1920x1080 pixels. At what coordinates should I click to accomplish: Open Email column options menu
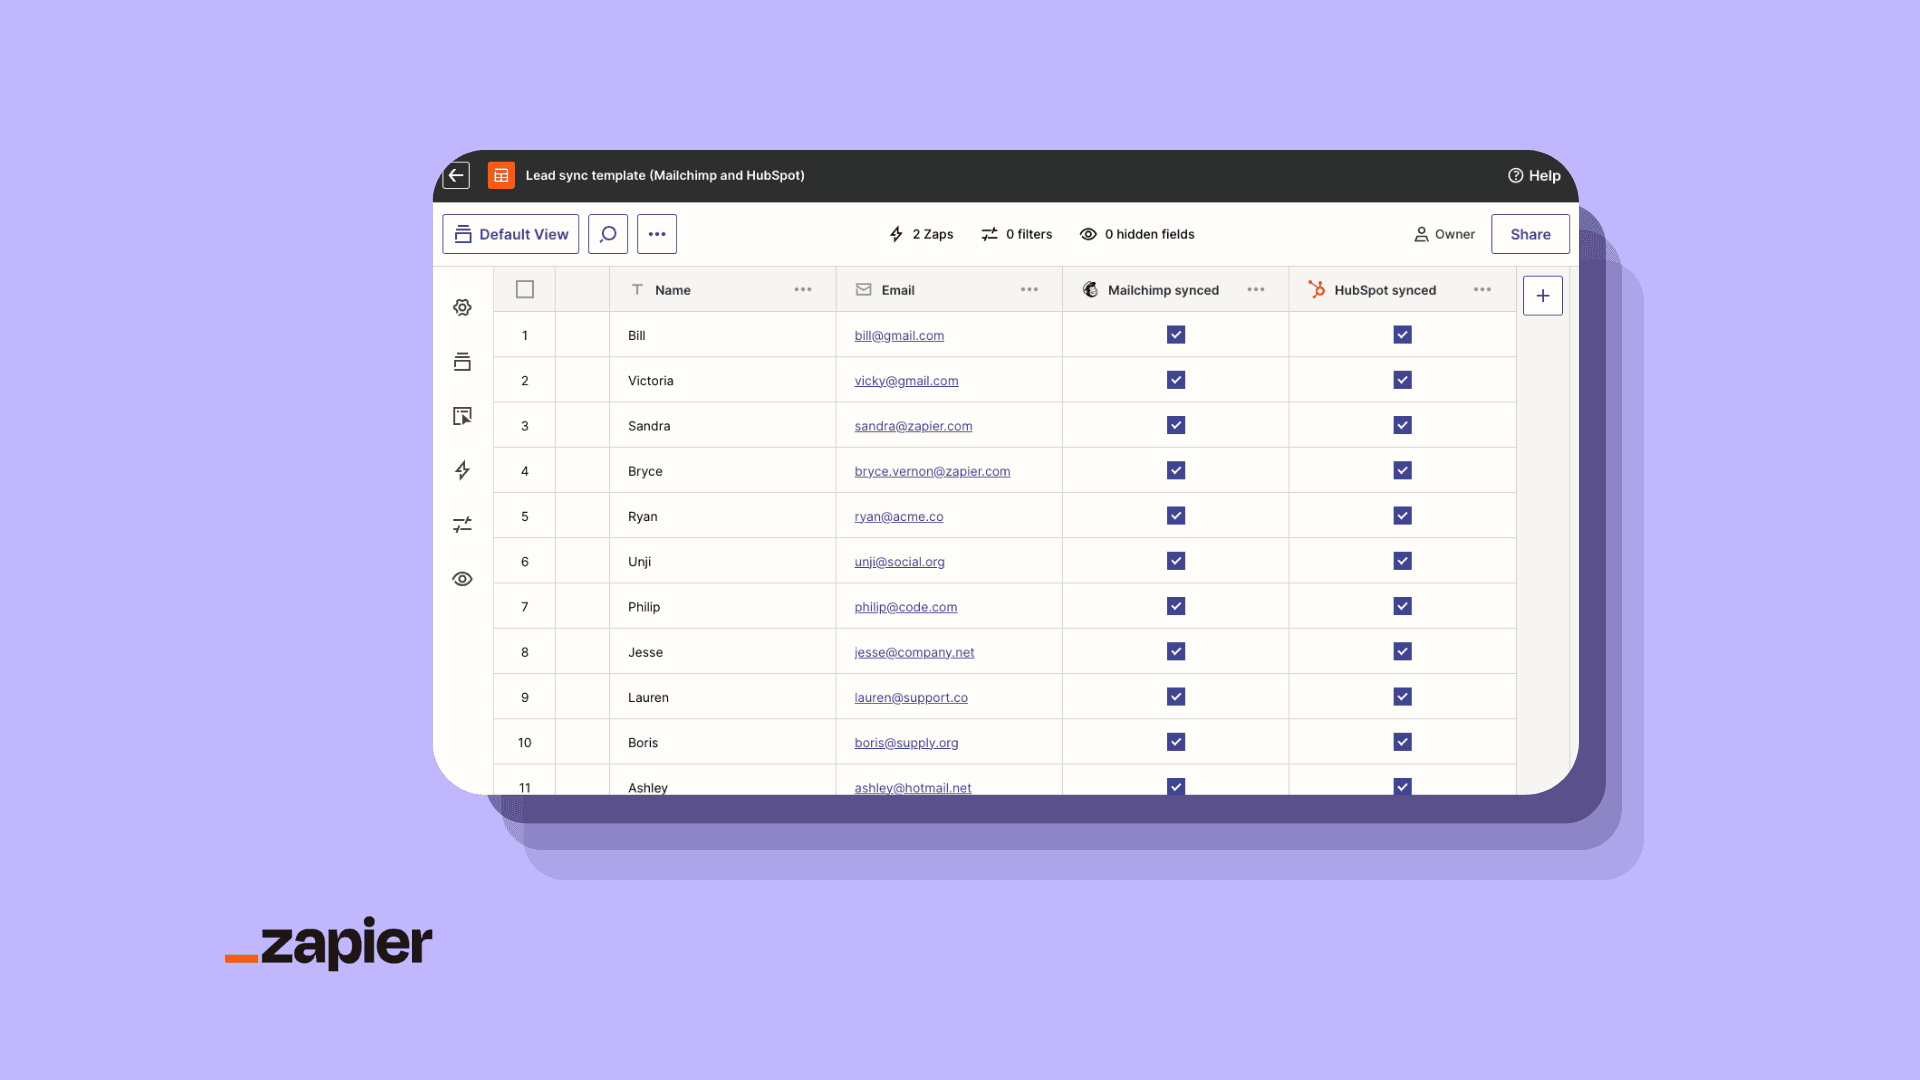[x=1029, y=289]
